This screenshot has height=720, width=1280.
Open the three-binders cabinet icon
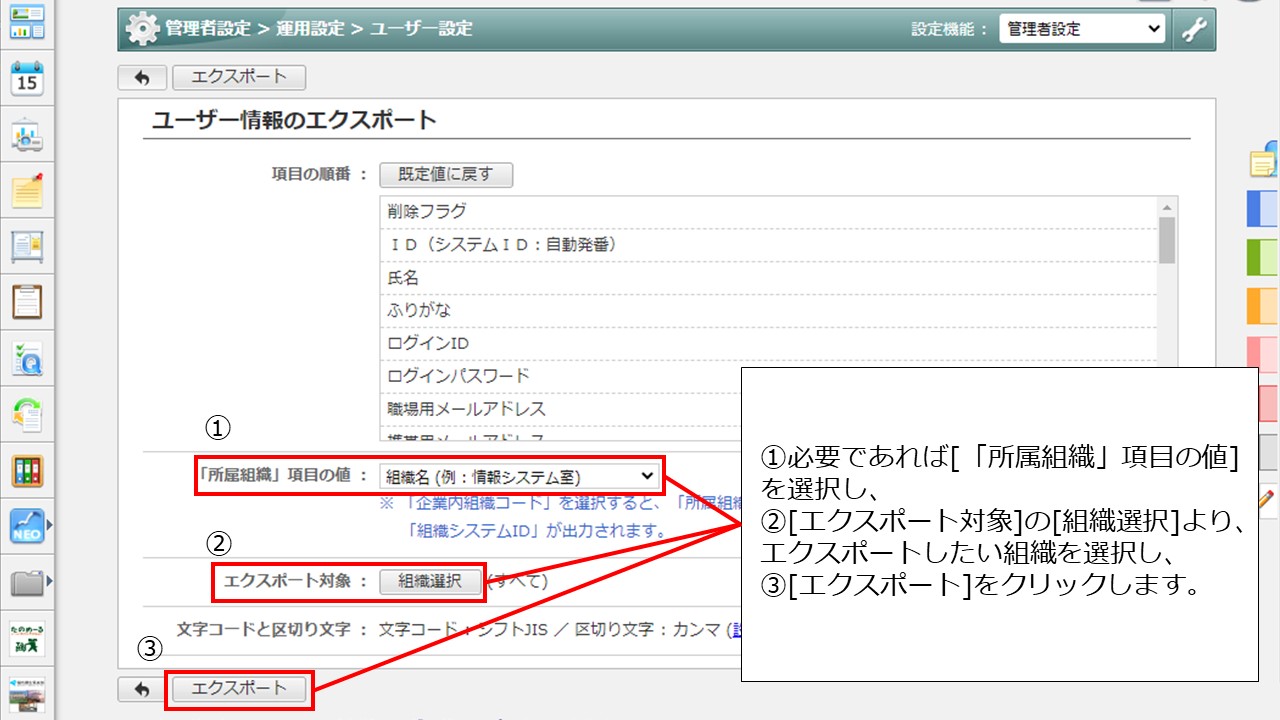coord(27,470)
